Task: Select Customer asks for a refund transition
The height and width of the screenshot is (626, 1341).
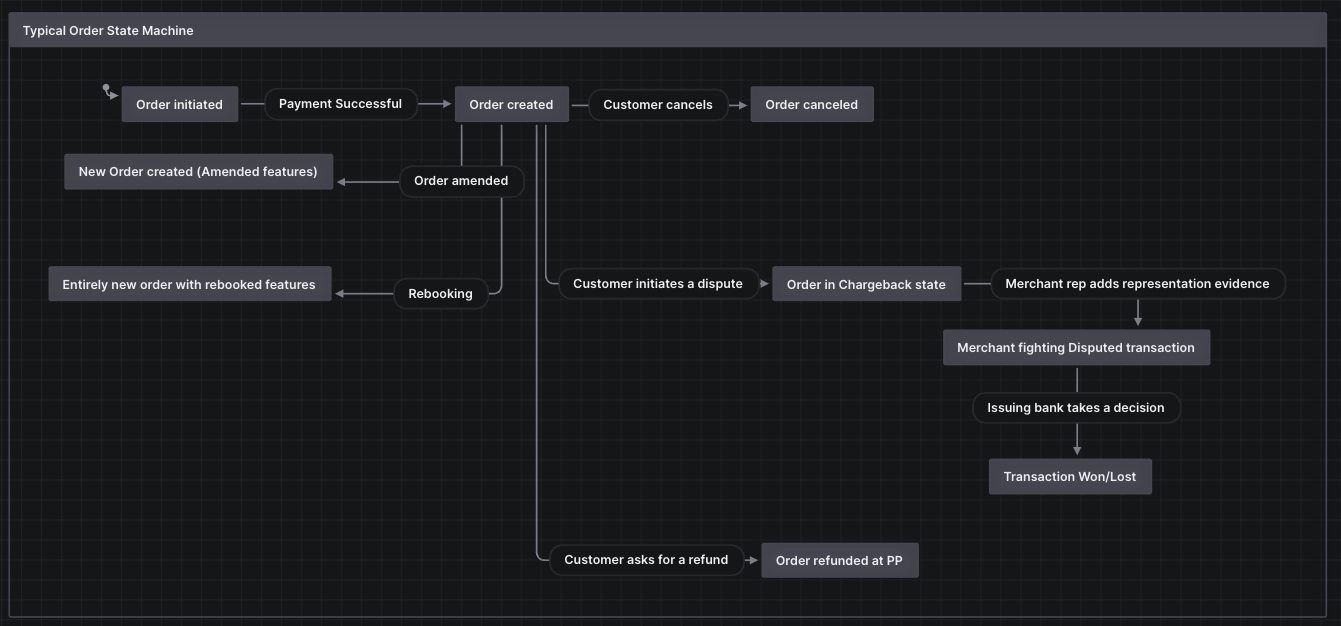Action: [647, 560]
